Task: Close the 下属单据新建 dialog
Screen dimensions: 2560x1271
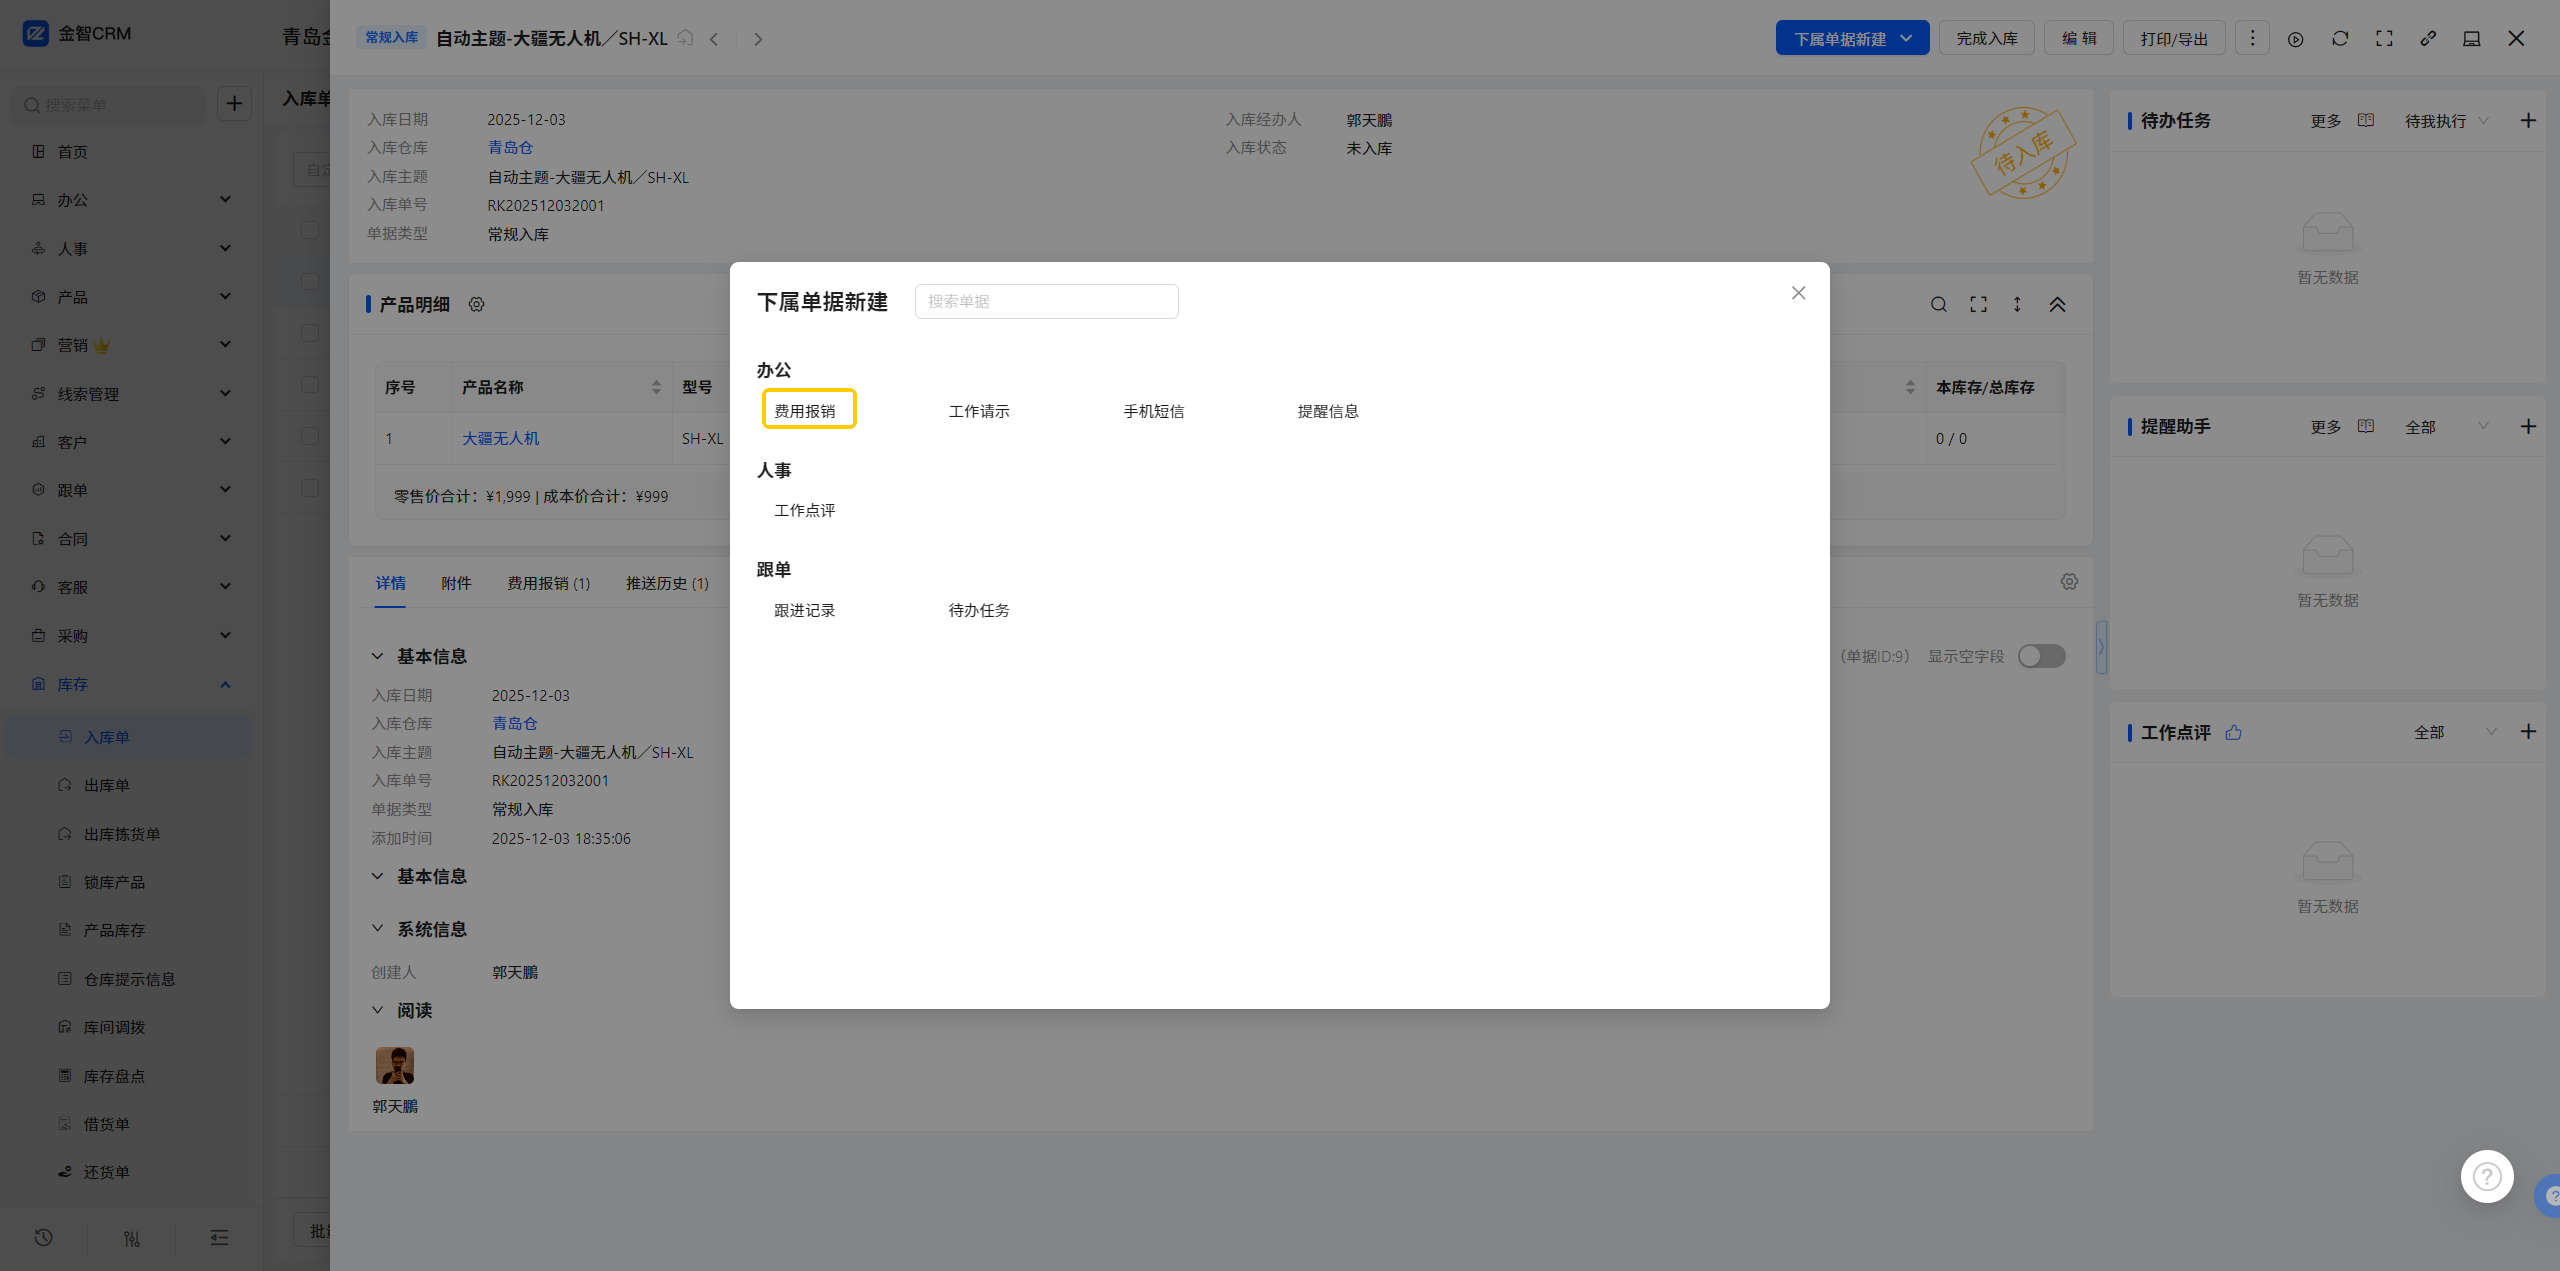Action: (1798, 293)
